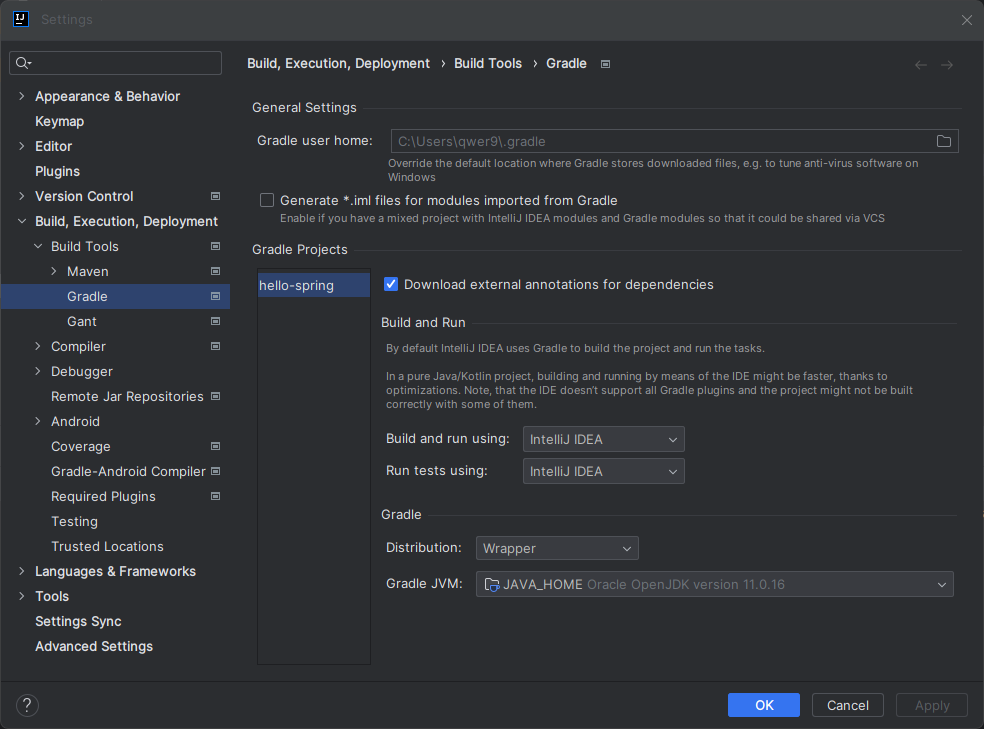984x729 pixels.
Task: Click the IntelliJ IDEA logo icon
Action: (x=21, y=19)
